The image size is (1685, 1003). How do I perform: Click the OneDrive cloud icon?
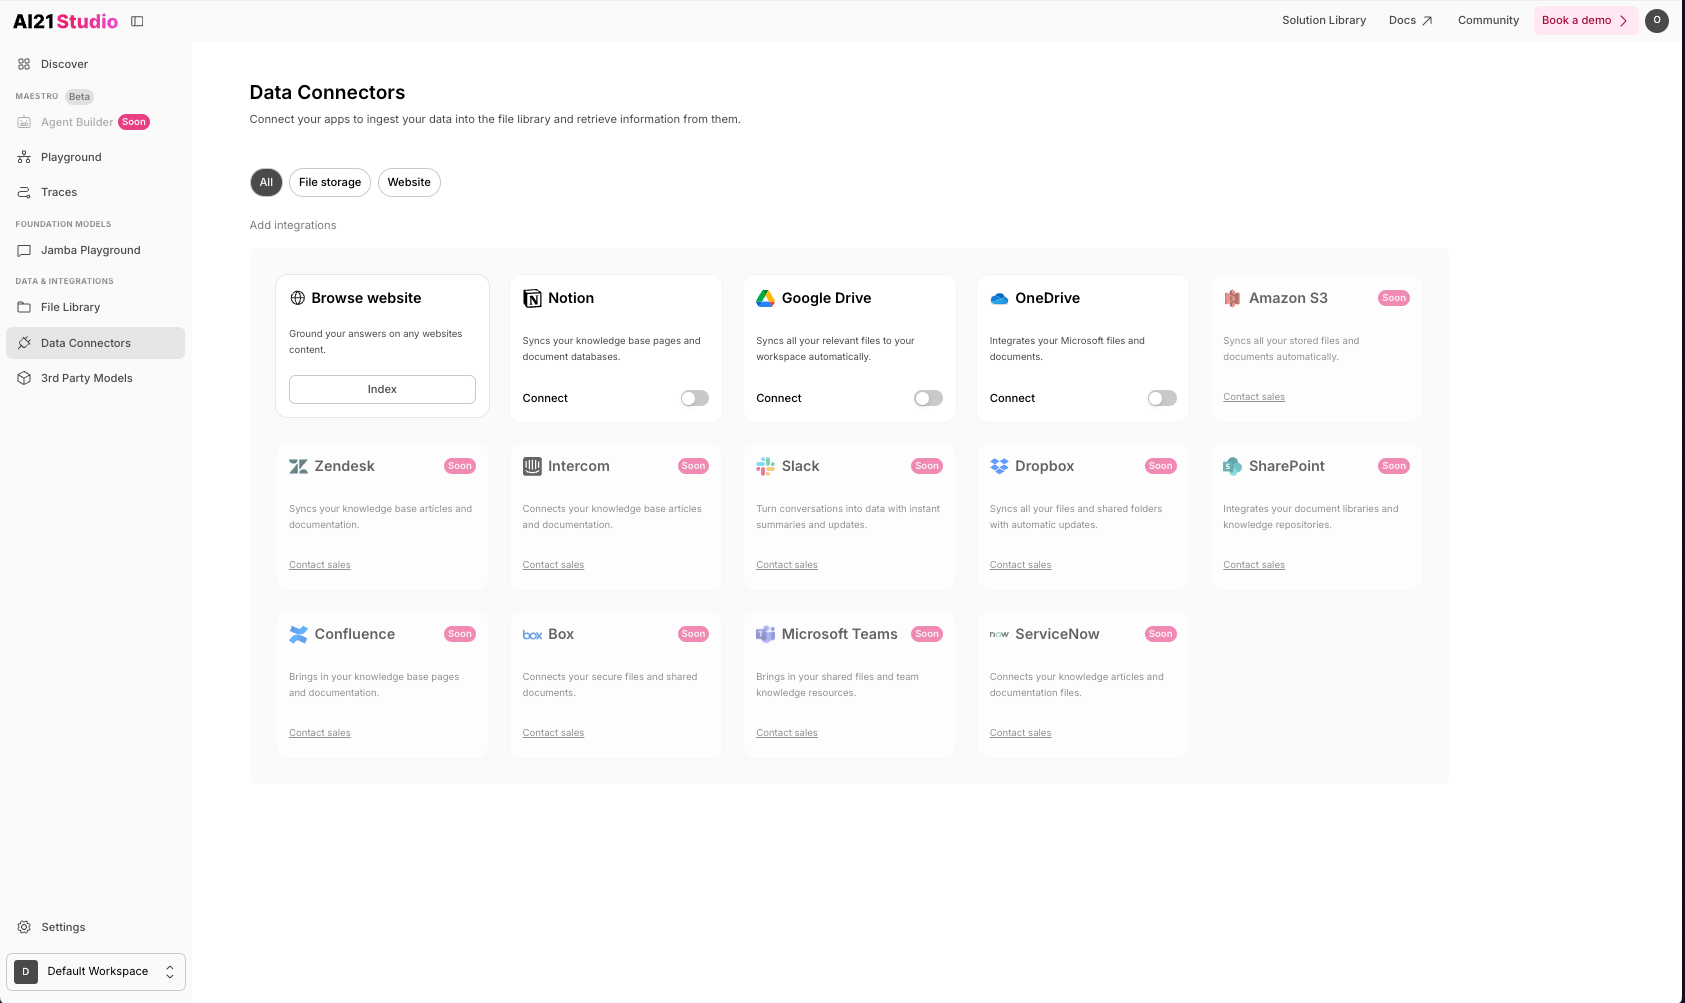(x=999, y=298)
